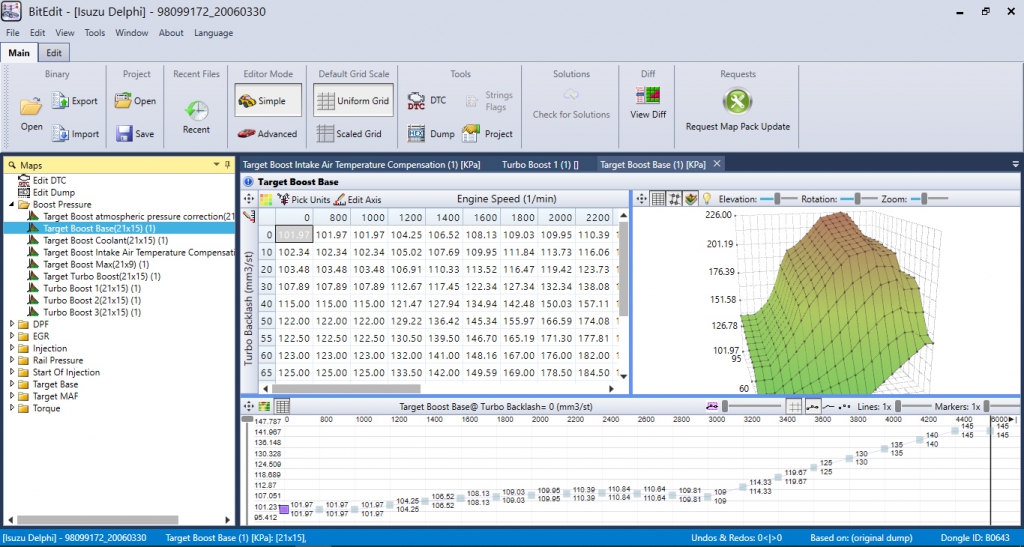Viewport: 1024px width, 547px height.
Task: Click Request Map Pack Update icon
Action: pos(737,101)
